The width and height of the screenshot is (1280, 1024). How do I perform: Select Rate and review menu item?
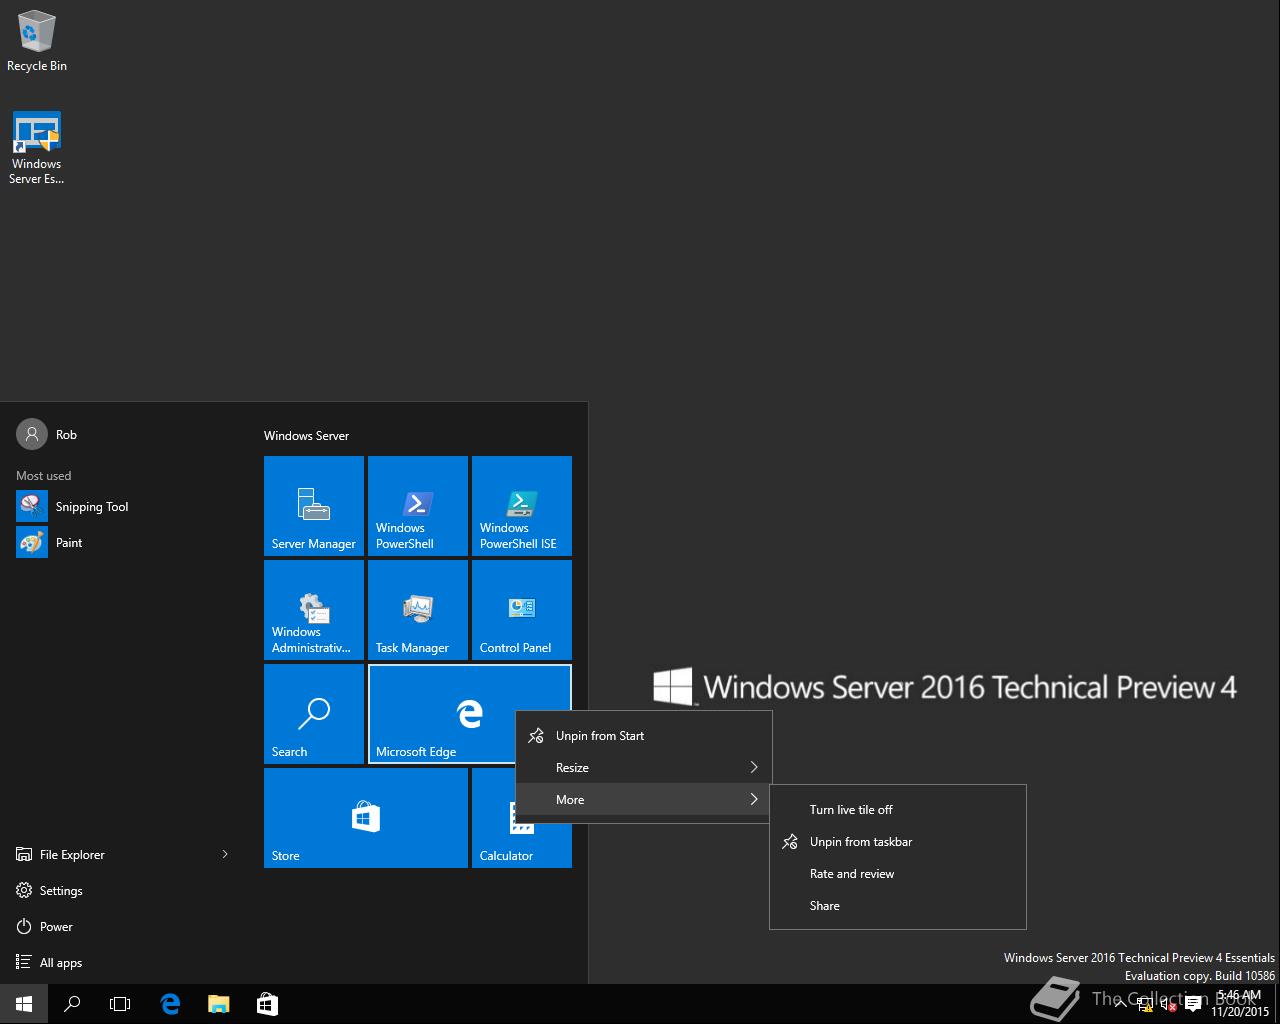[852, 874]
